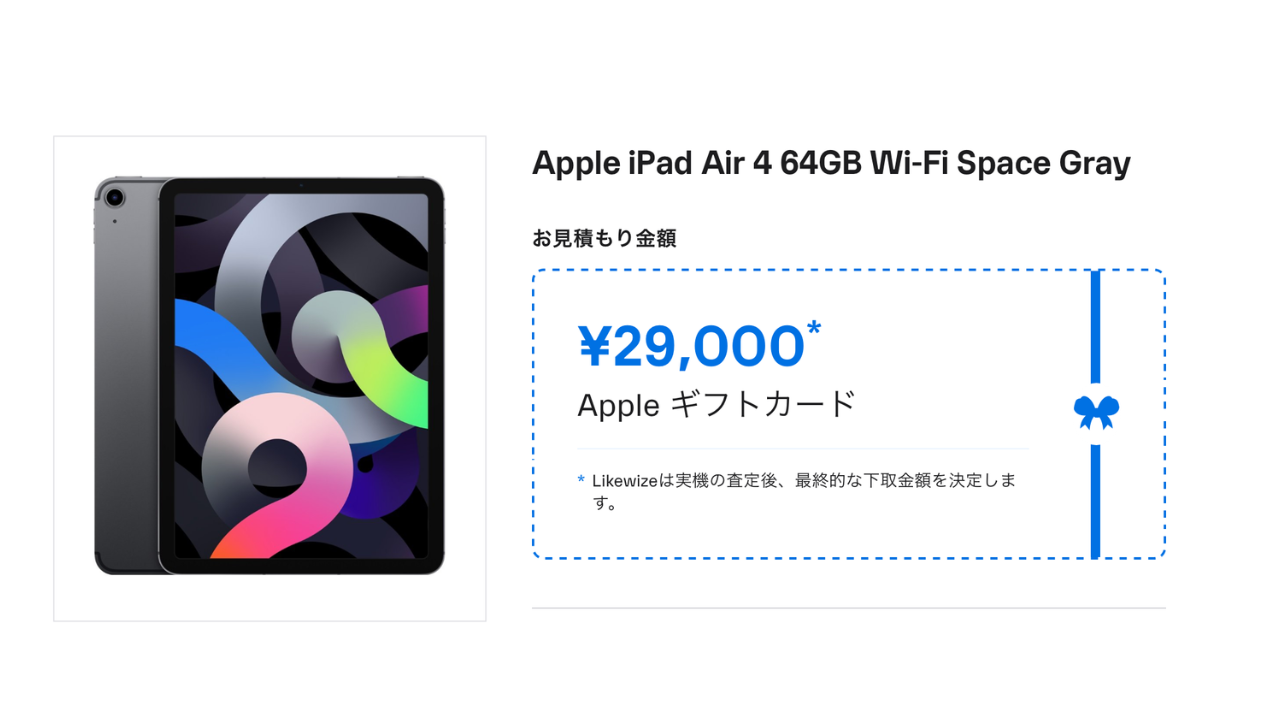Click the asterisk beside the ¥29,000 price
Screen dimensions: 1280x720
pyautogui.click(x=814, y=329)
